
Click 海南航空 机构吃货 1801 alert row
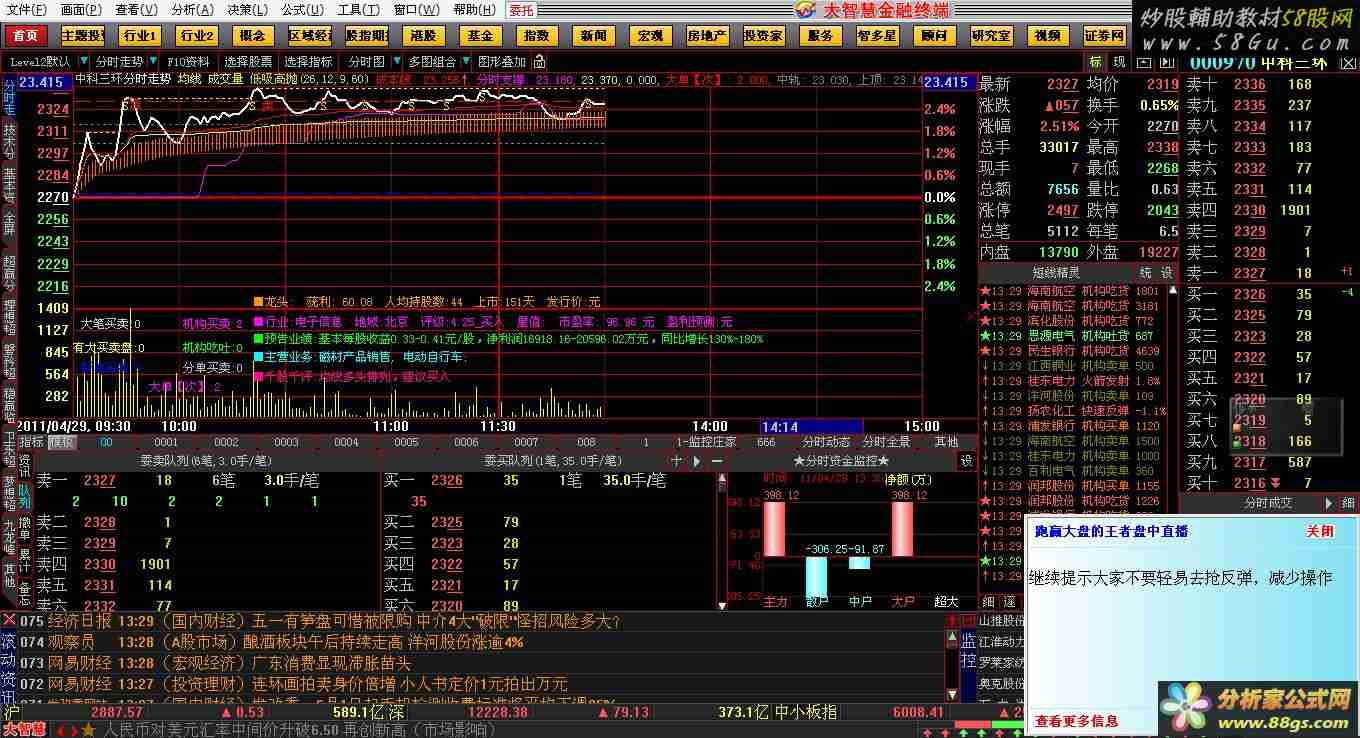tap(1072, 291)
